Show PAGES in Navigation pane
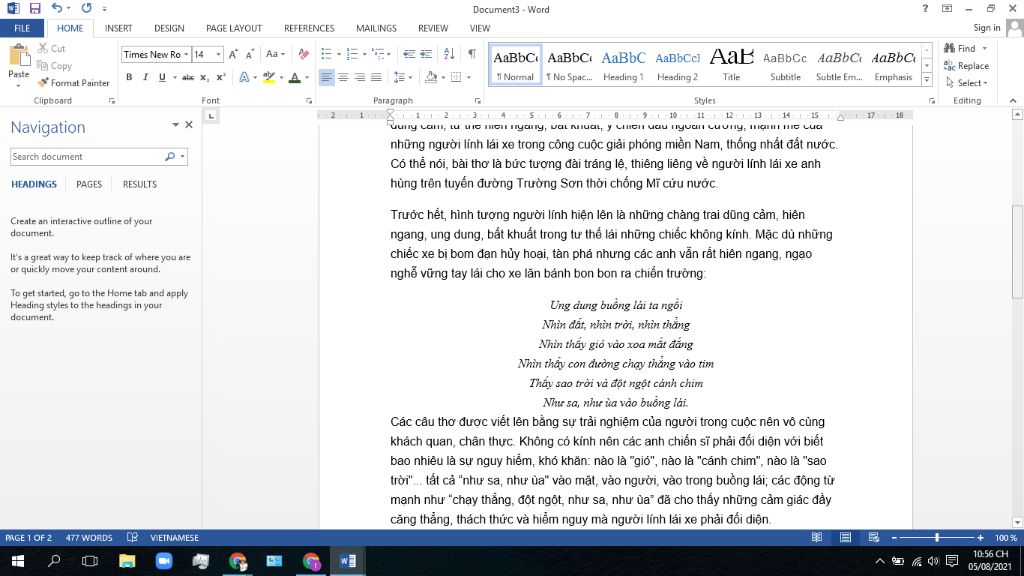The height and width of the screenshot is (576, 1024). [89, 184]
